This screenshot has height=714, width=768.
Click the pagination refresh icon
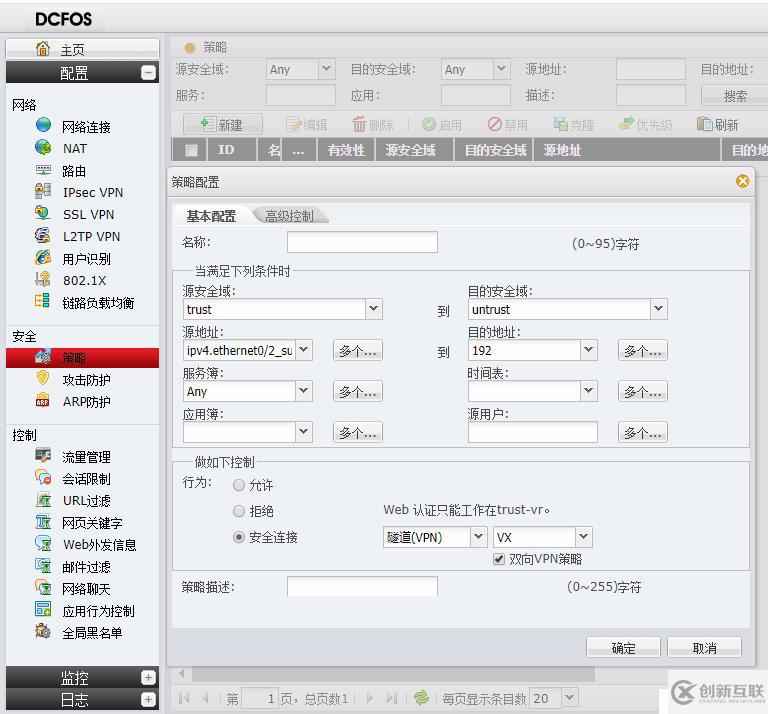pos(421,697)
